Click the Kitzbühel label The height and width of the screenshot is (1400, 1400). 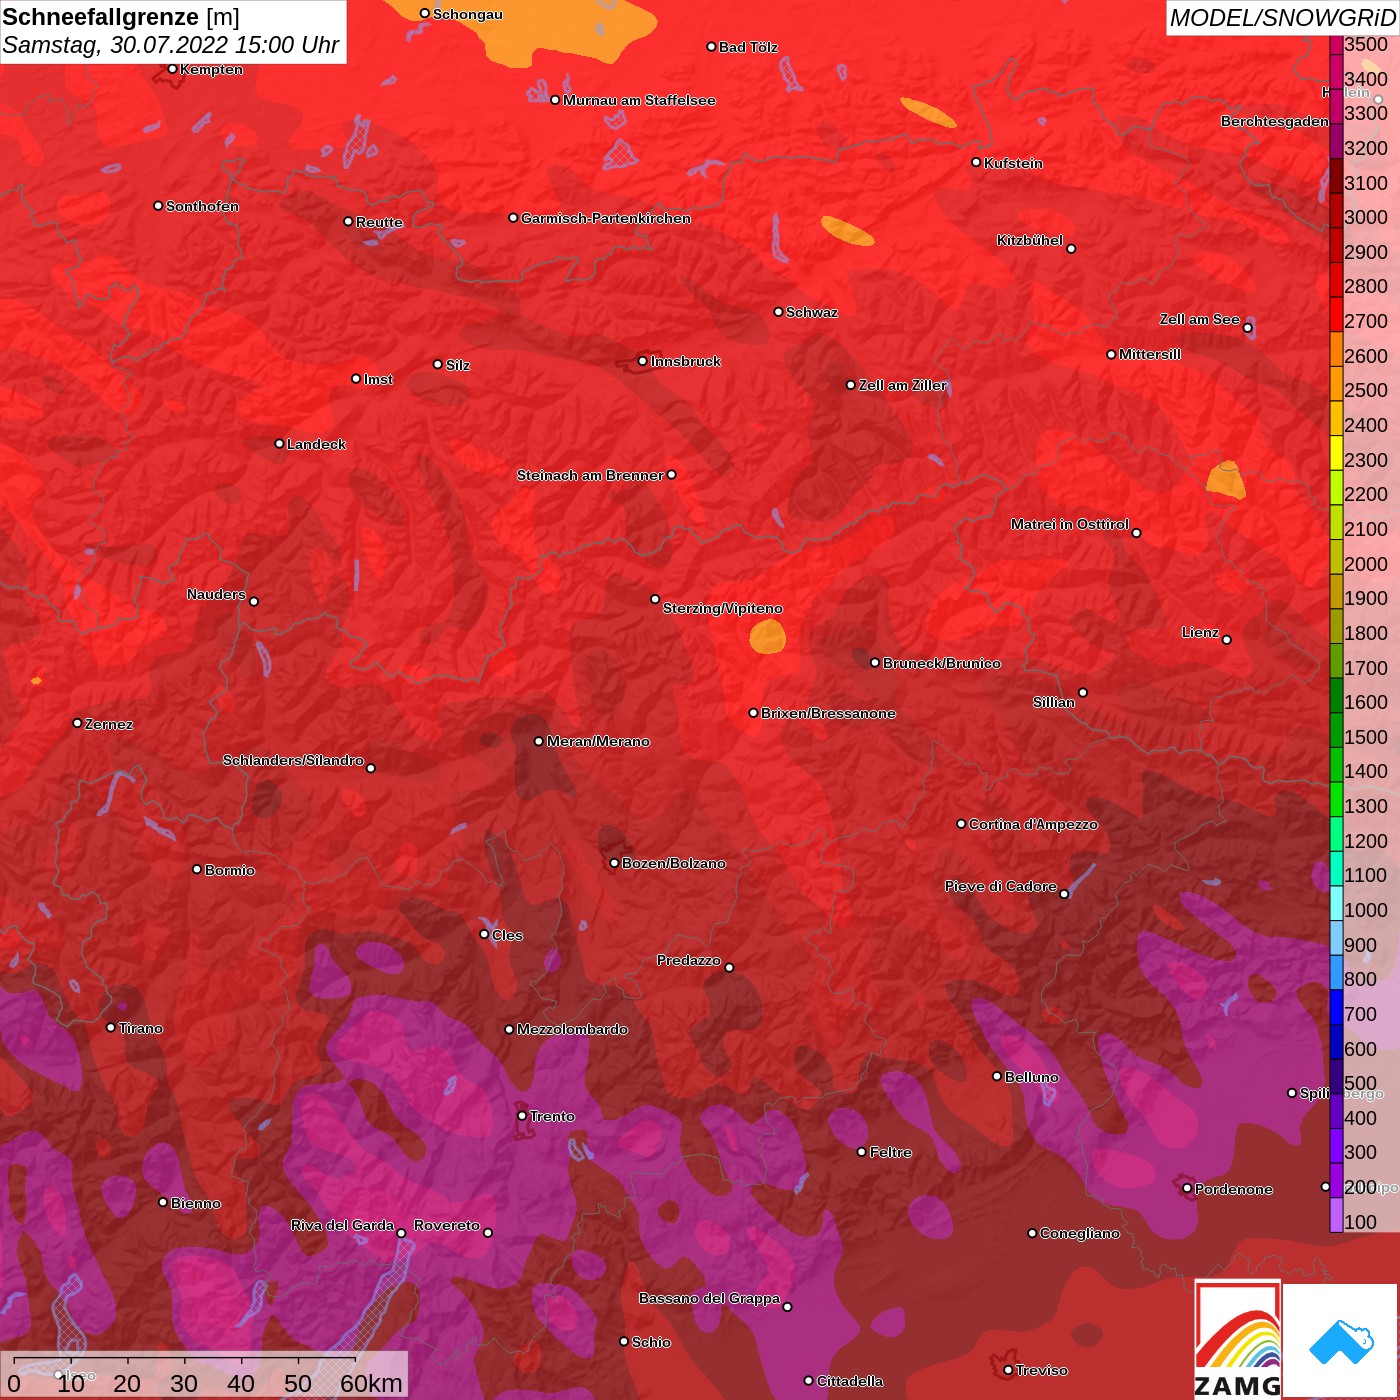click(x=1030, y=240)
